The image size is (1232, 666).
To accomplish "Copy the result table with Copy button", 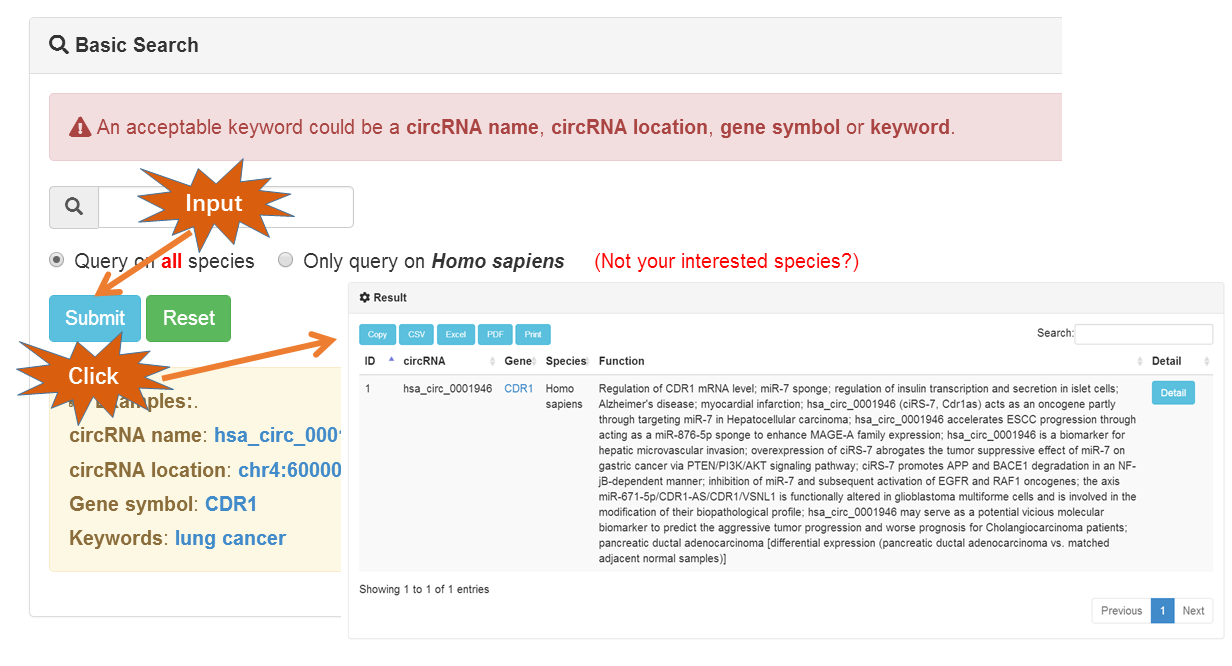I will pyautogui.click(x=377, y=335).
